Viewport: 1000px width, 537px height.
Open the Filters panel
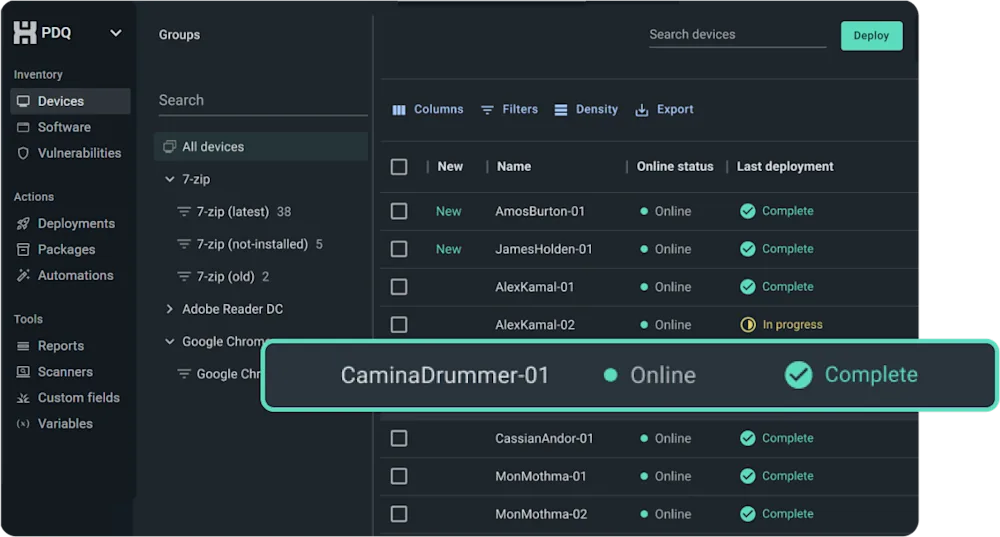coord(509,110)
